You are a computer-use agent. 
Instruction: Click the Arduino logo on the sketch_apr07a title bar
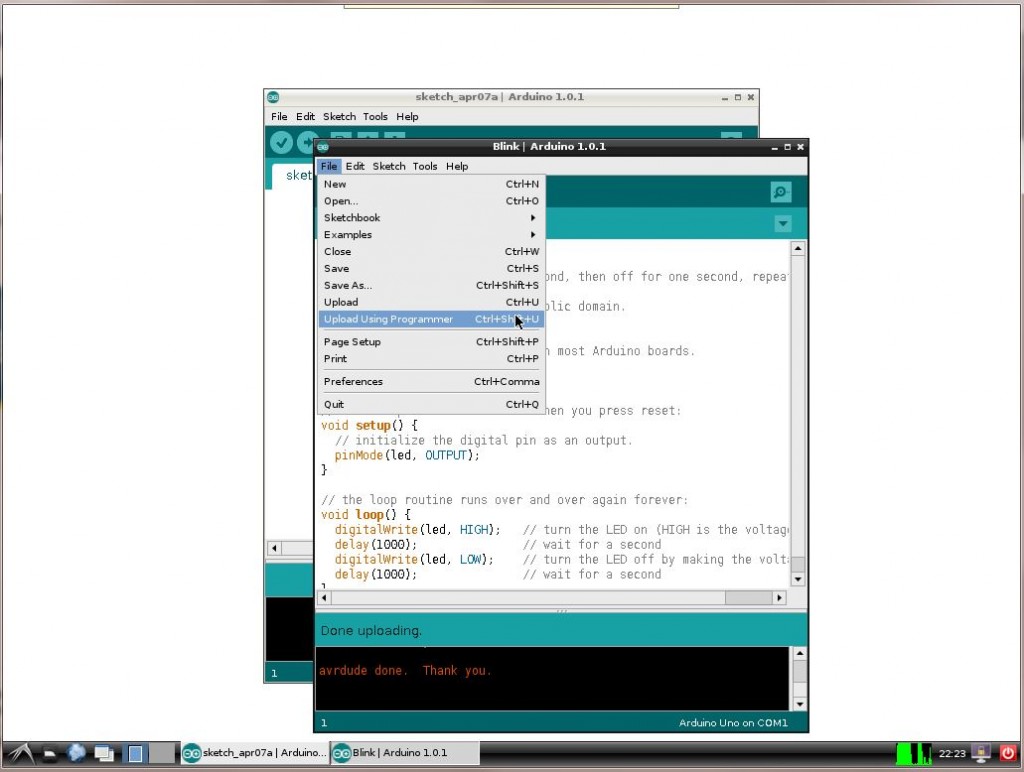click(273, 97)
